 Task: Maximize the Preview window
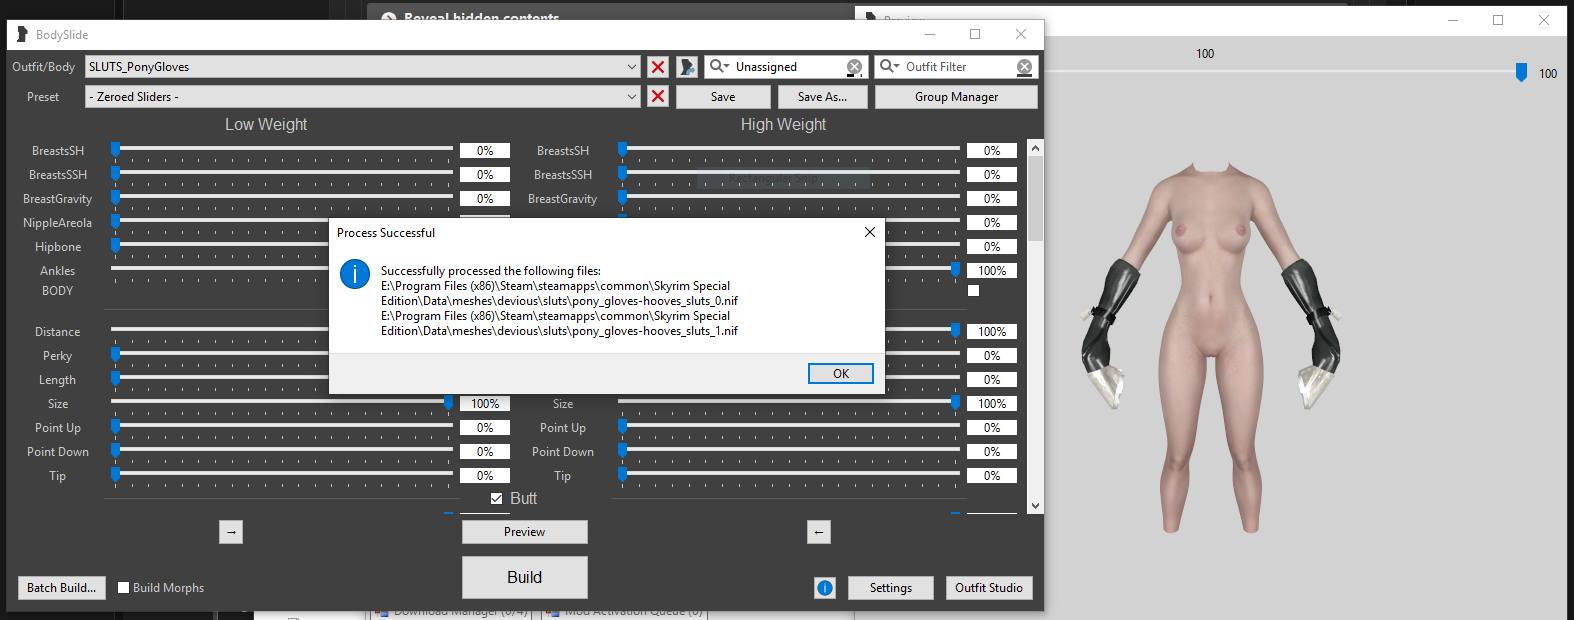(1498, 20)
